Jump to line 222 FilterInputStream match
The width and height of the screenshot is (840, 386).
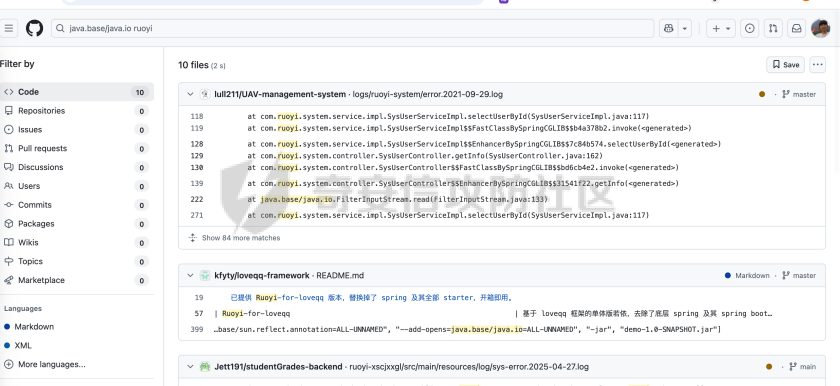pos(197,199)
